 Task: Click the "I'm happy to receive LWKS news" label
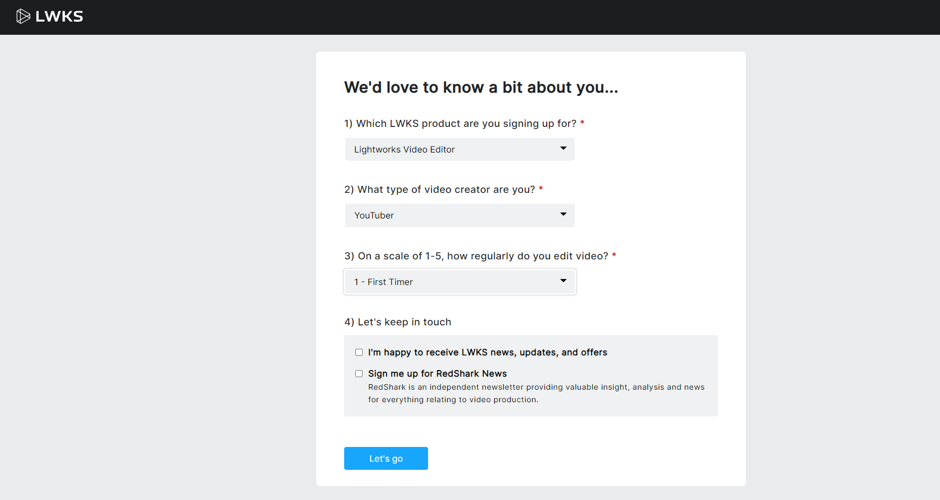[x=487, y=353]
